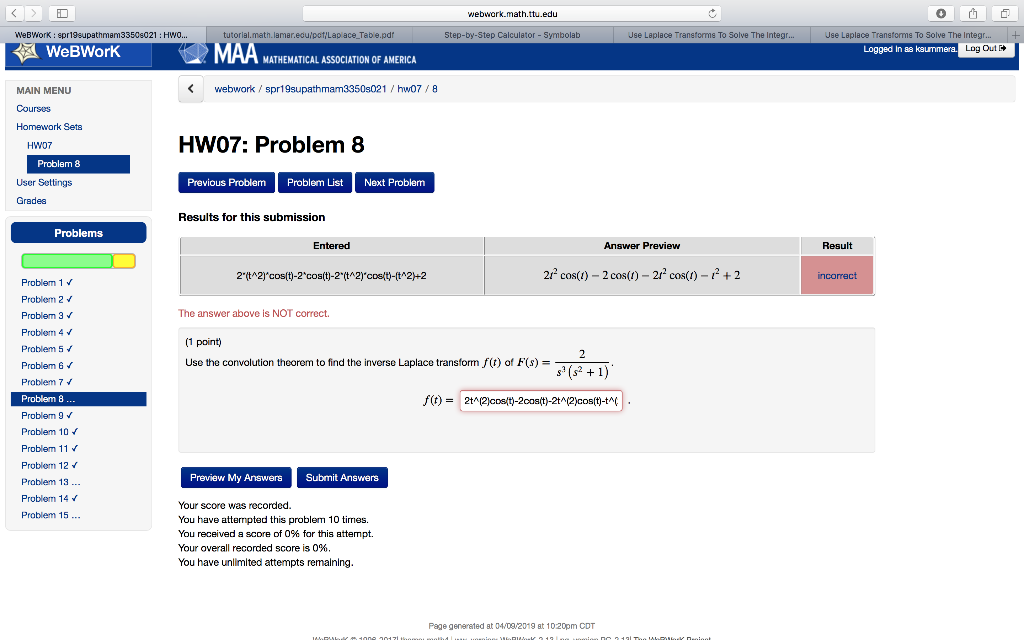
Task: Click the yellow segment of the progress bar
Action: click(x=125, y=260)
